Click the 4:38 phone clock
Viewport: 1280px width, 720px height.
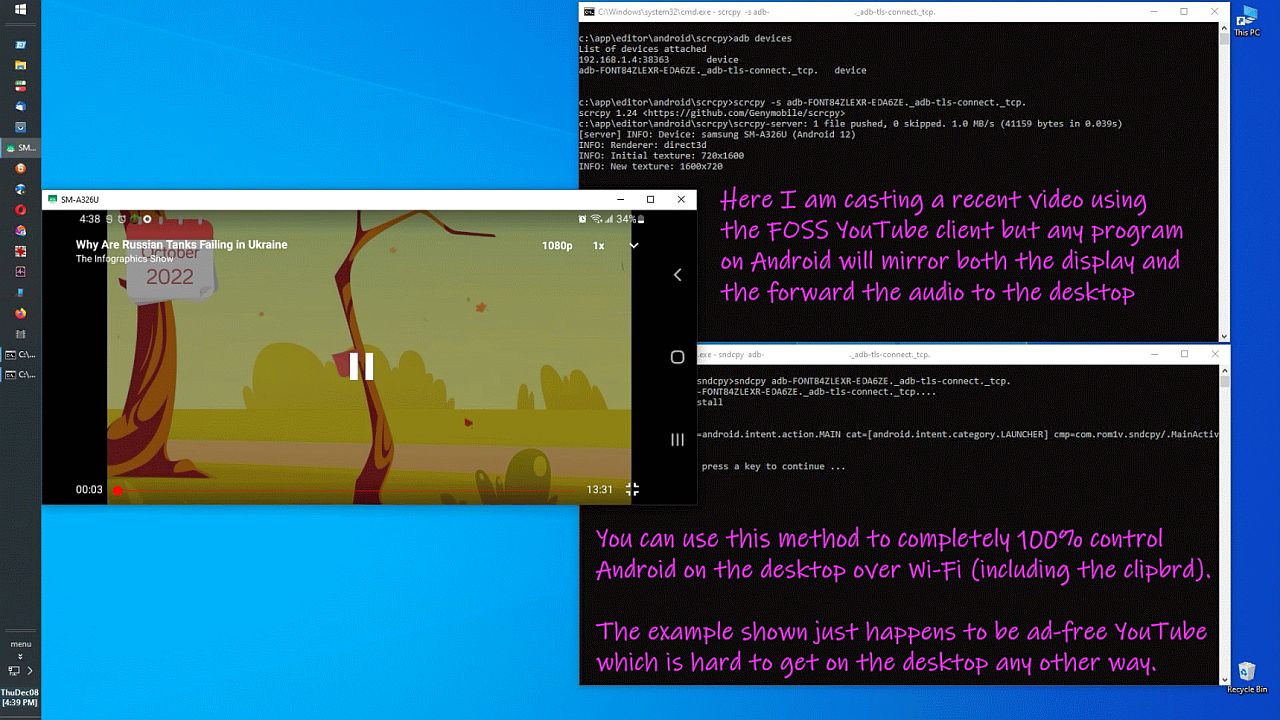point(90,219)
